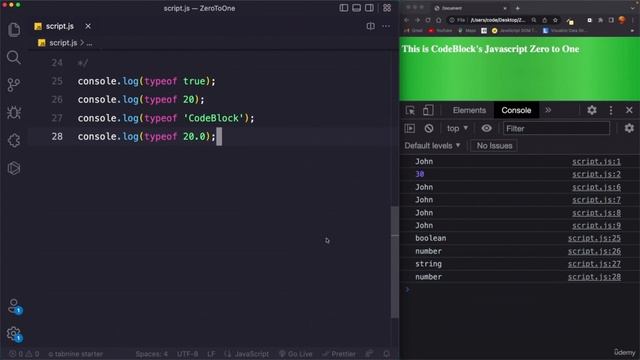The height and width of the screenshot is (360, 640).
Task: Open the Accounts menu in VS Code
Action: (x=14, y=306)
